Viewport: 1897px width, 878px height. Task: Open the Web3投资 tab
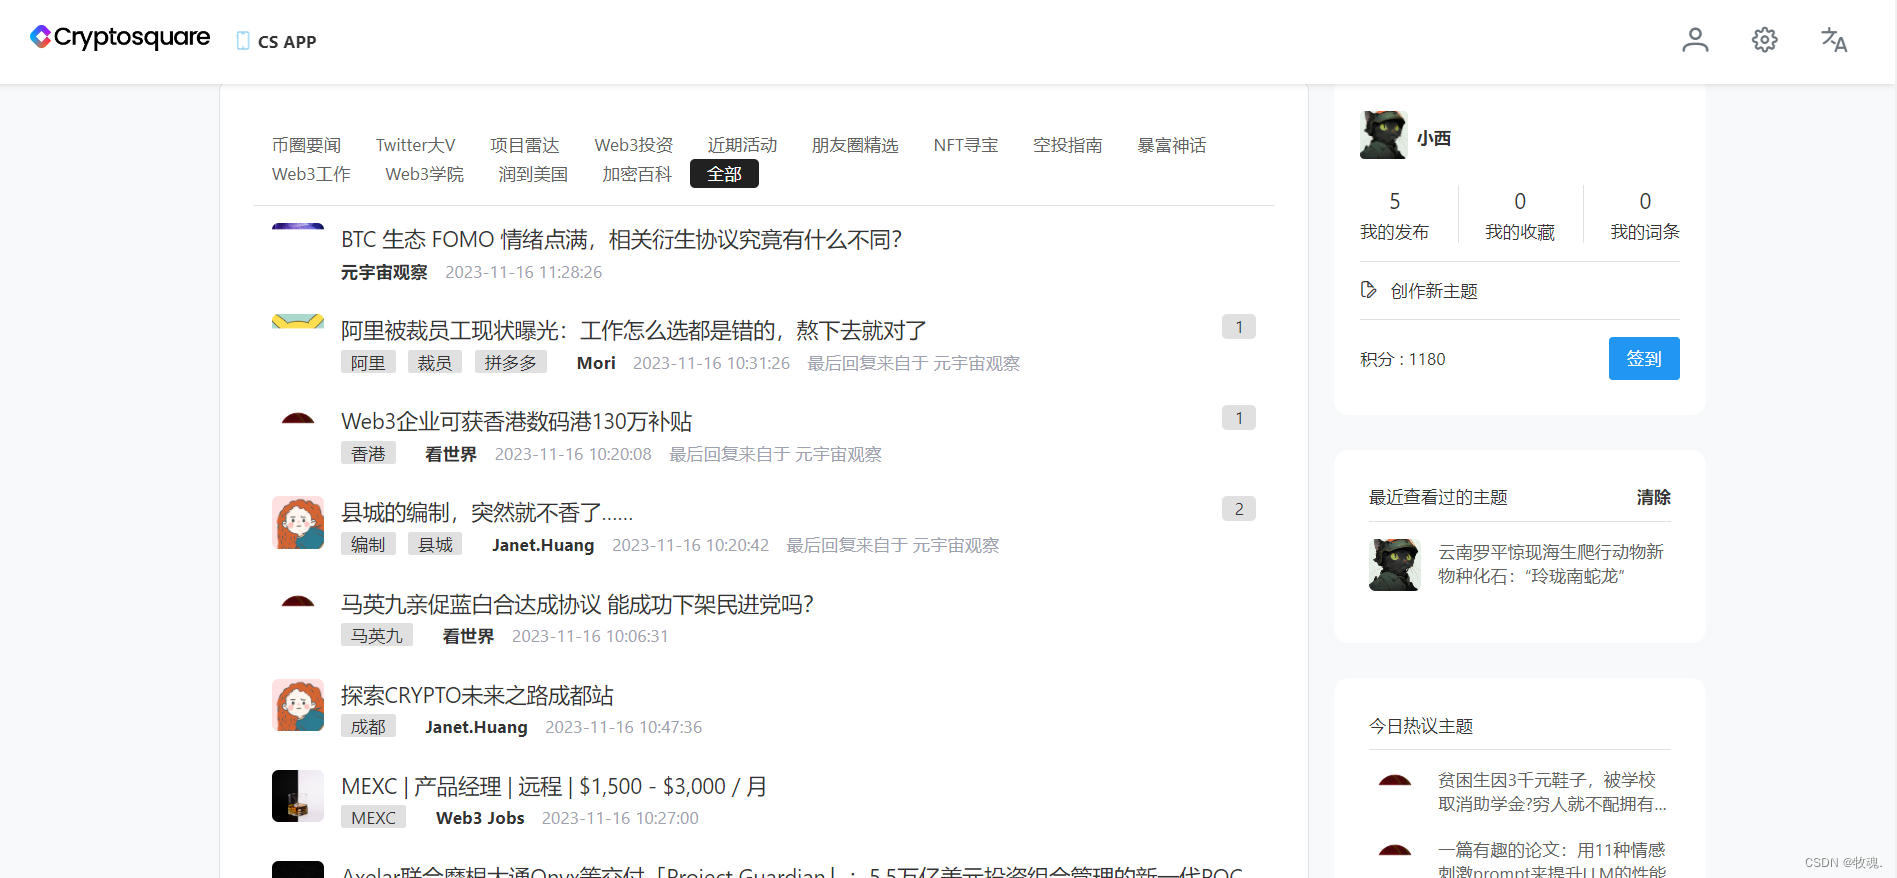[x=633, y=145]
